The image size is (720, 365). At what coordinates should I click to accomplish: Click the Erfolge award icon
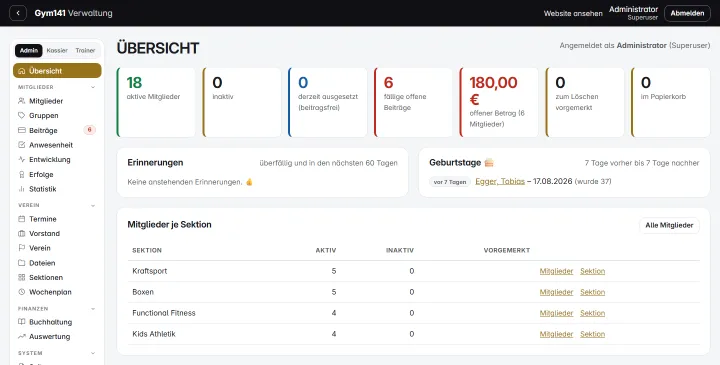[x=22, y=174]
